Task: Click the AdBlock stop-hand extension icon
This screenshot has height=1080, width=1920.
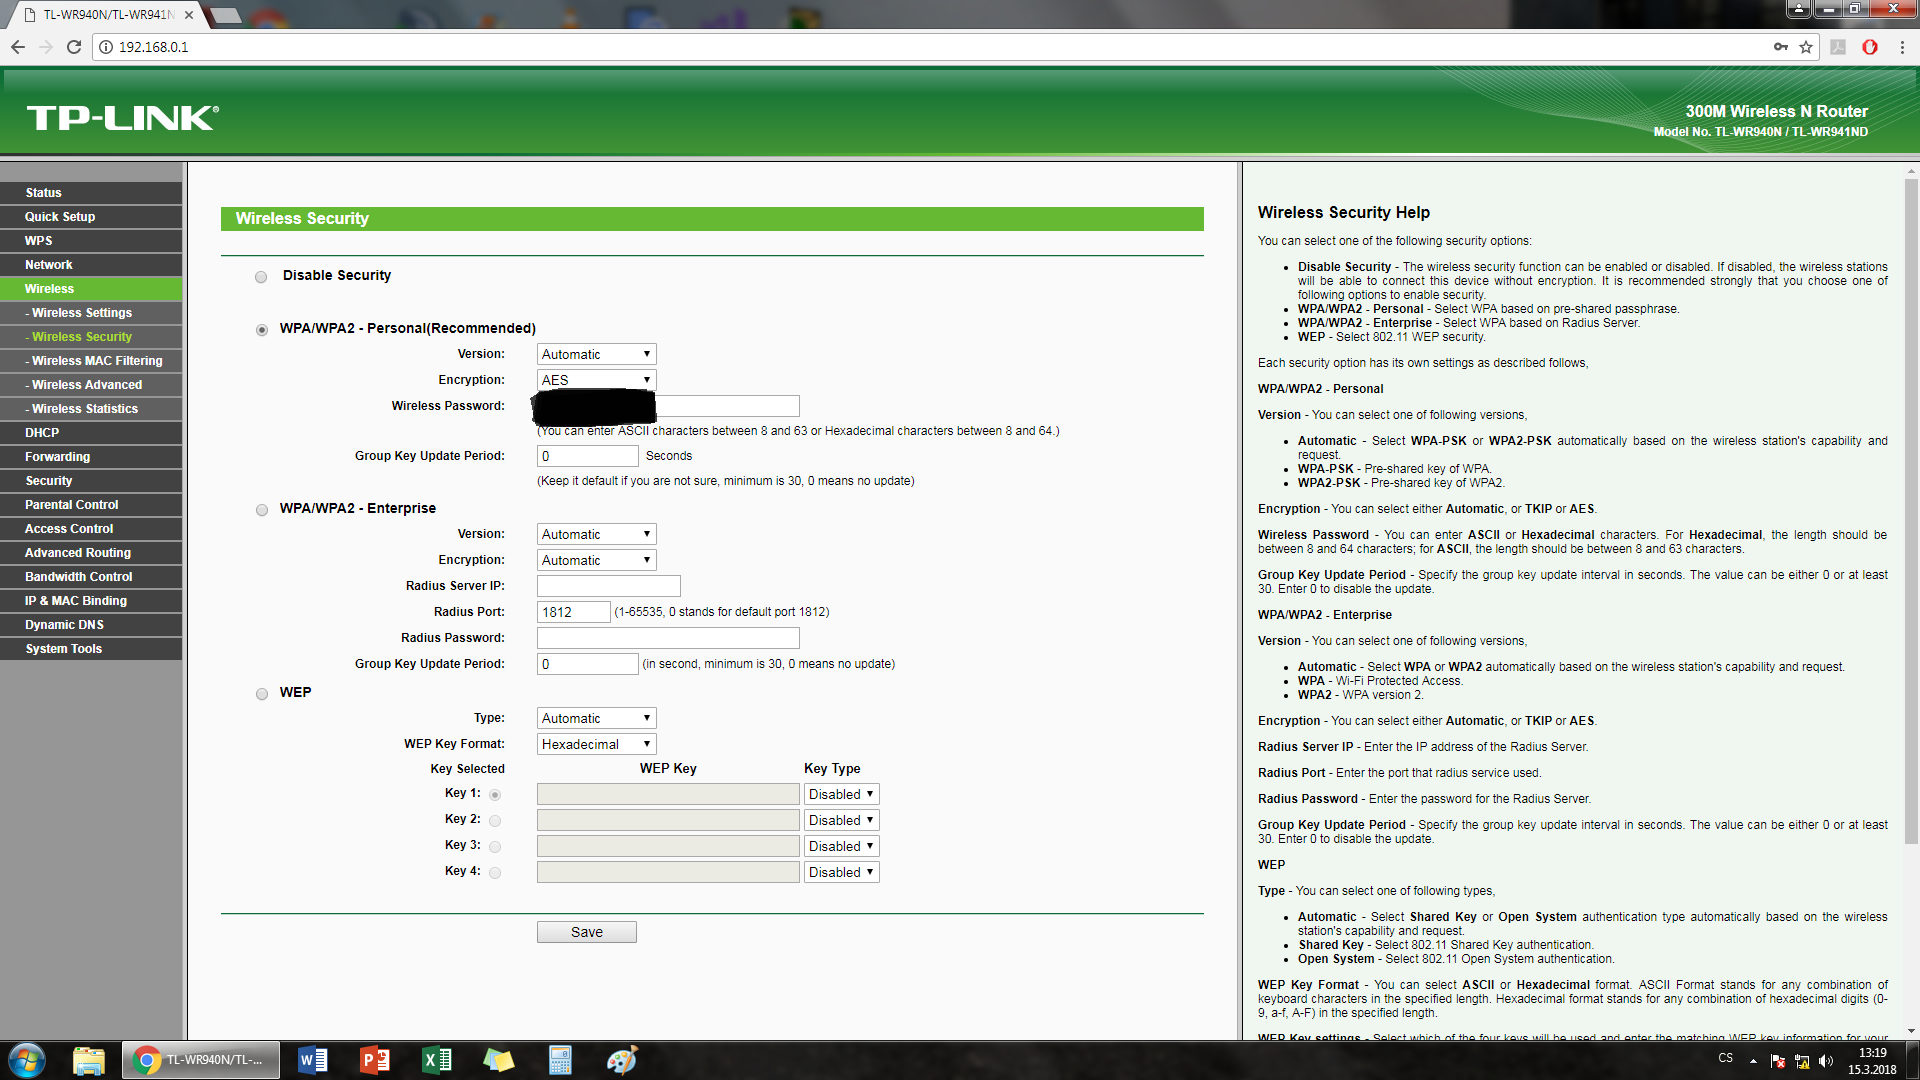Action: pos(1870,47)
